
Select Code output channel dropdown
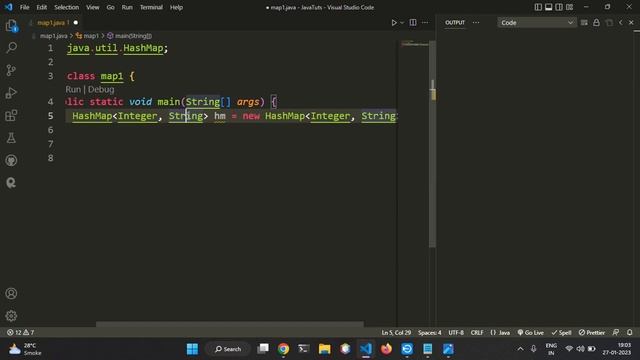click(537, 22)
